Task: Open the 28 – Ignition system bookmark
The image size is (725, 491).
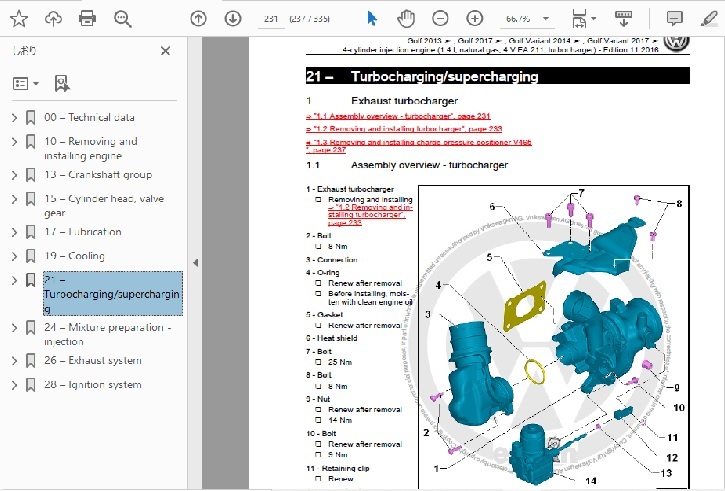Action: [92, 385]
